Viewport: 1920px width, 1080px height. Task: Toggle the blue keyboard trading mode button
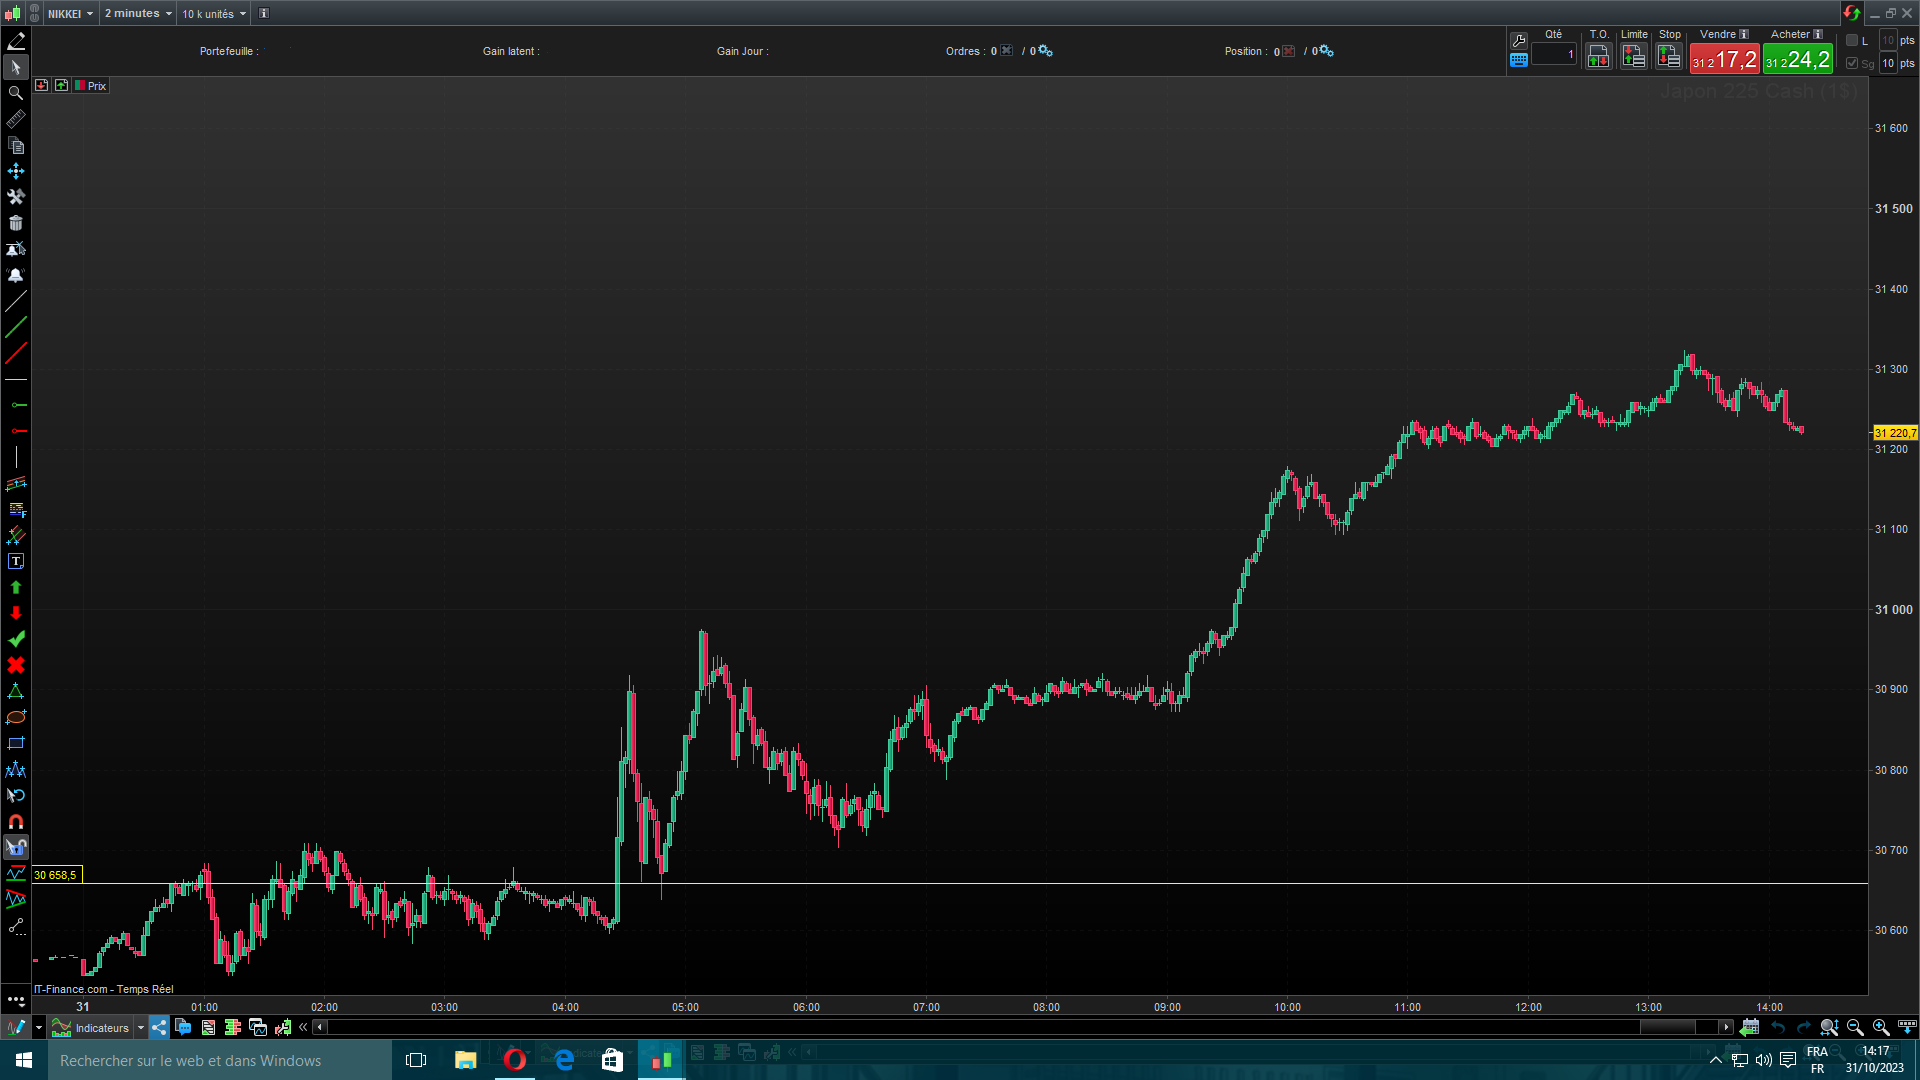coord(1519,60)
